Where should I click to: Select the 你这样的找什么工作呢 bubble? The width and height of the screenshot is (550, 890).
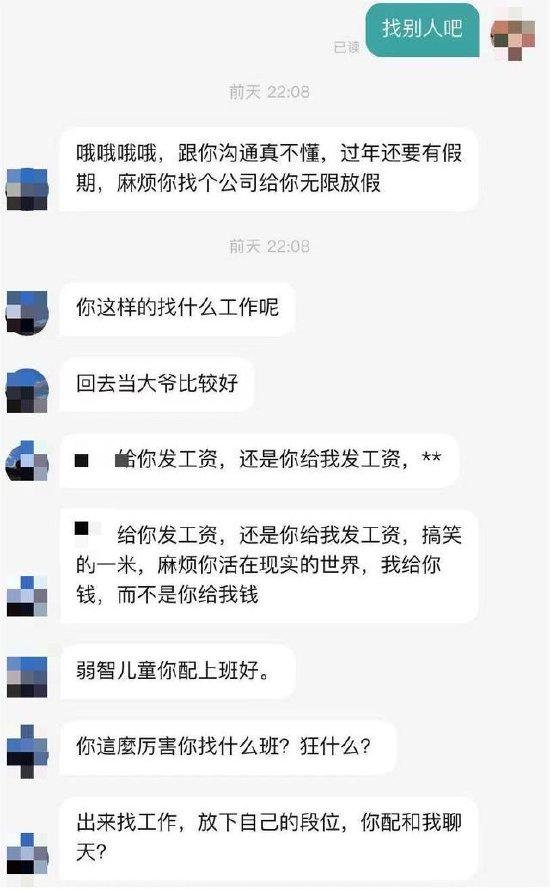click(177, 309)
